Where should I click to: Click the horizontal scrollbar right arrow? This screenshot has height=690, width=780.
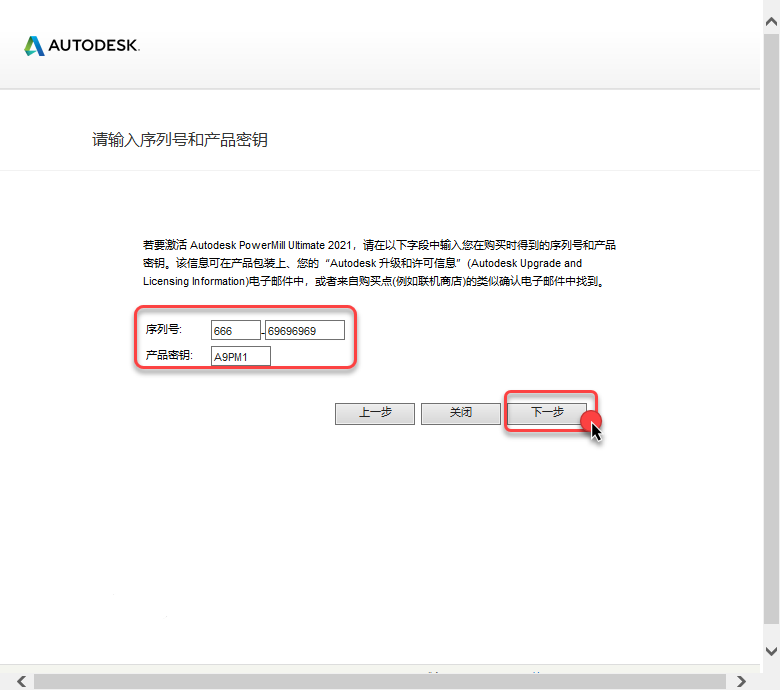tap(741, 681)
